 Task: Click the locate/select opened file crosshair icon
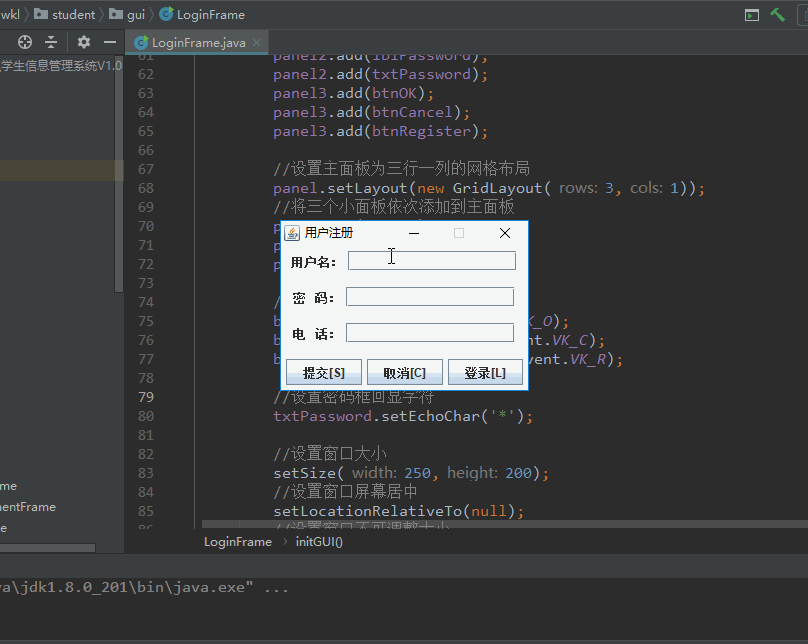point(25,42)
